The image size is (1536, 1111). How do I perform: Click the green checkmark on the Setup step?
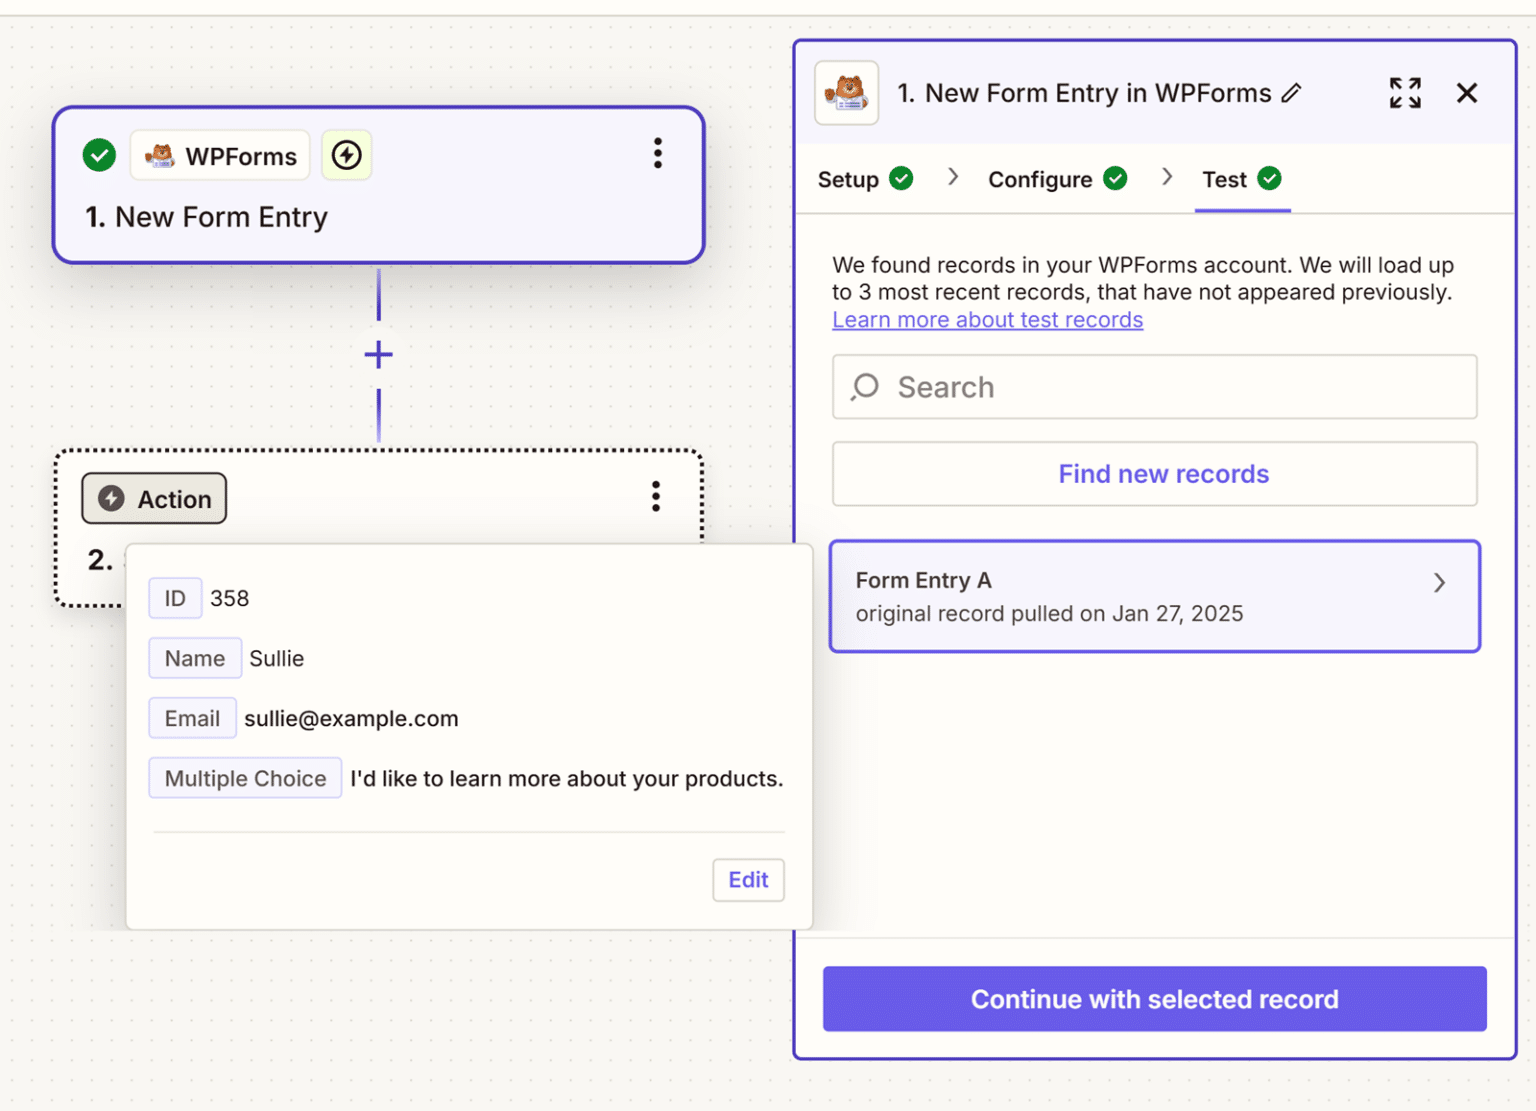pos(901,178)
